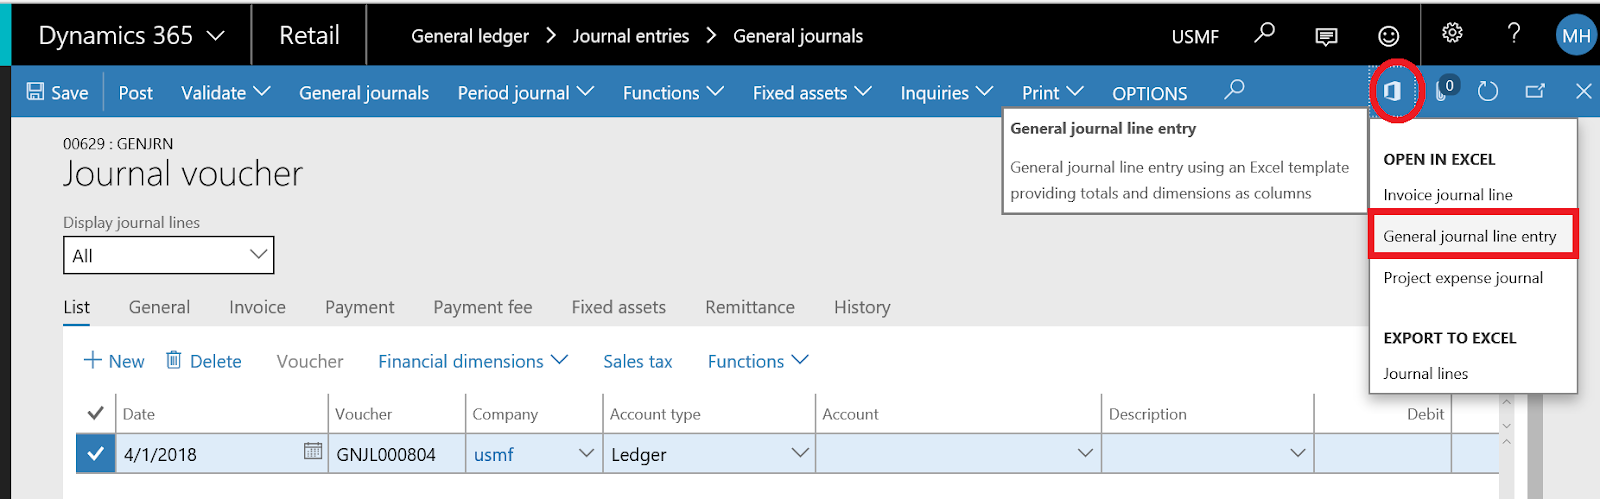Viewport: 1600px width, 499px height.
Task: Click the Save button
Action: (57, 93)
